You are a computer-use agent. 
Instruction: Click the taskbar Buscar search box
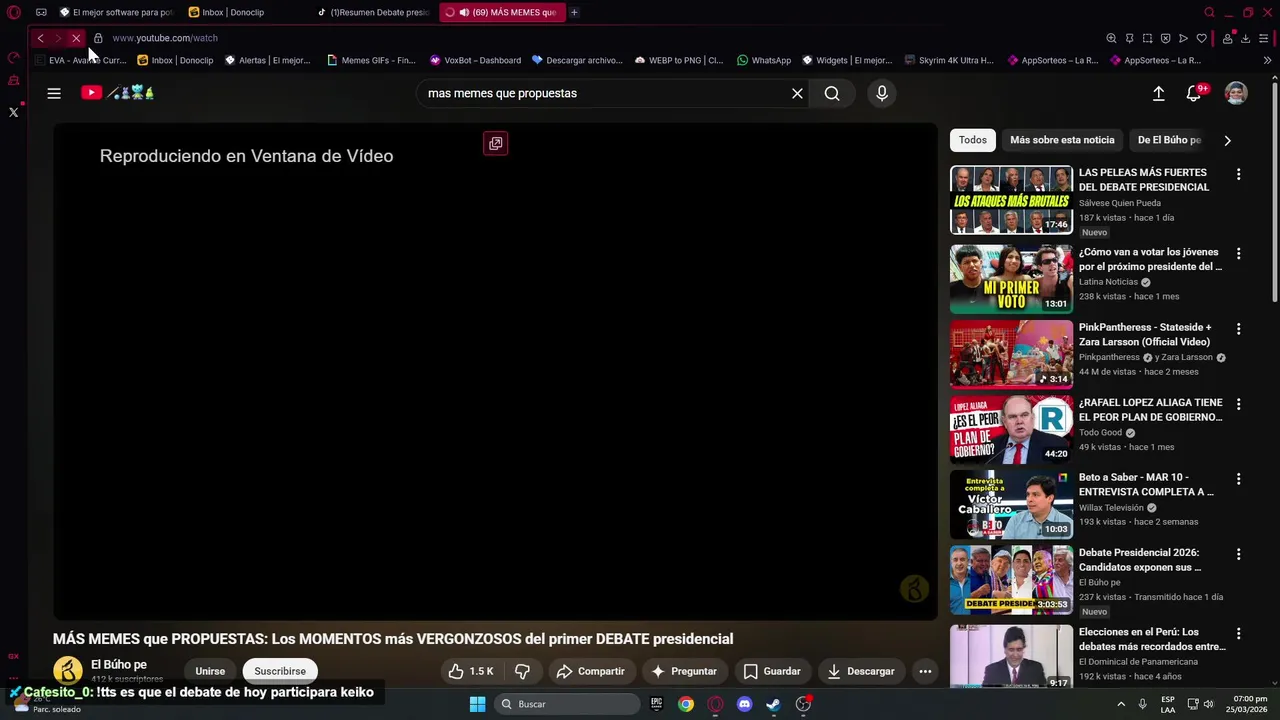point(567,704)
